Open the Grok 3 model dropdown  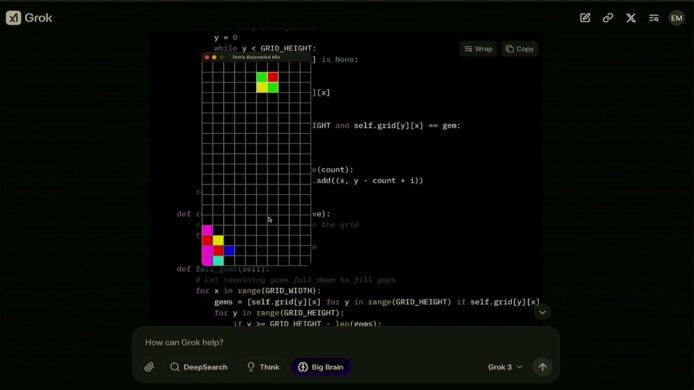(x=505, y=367)
